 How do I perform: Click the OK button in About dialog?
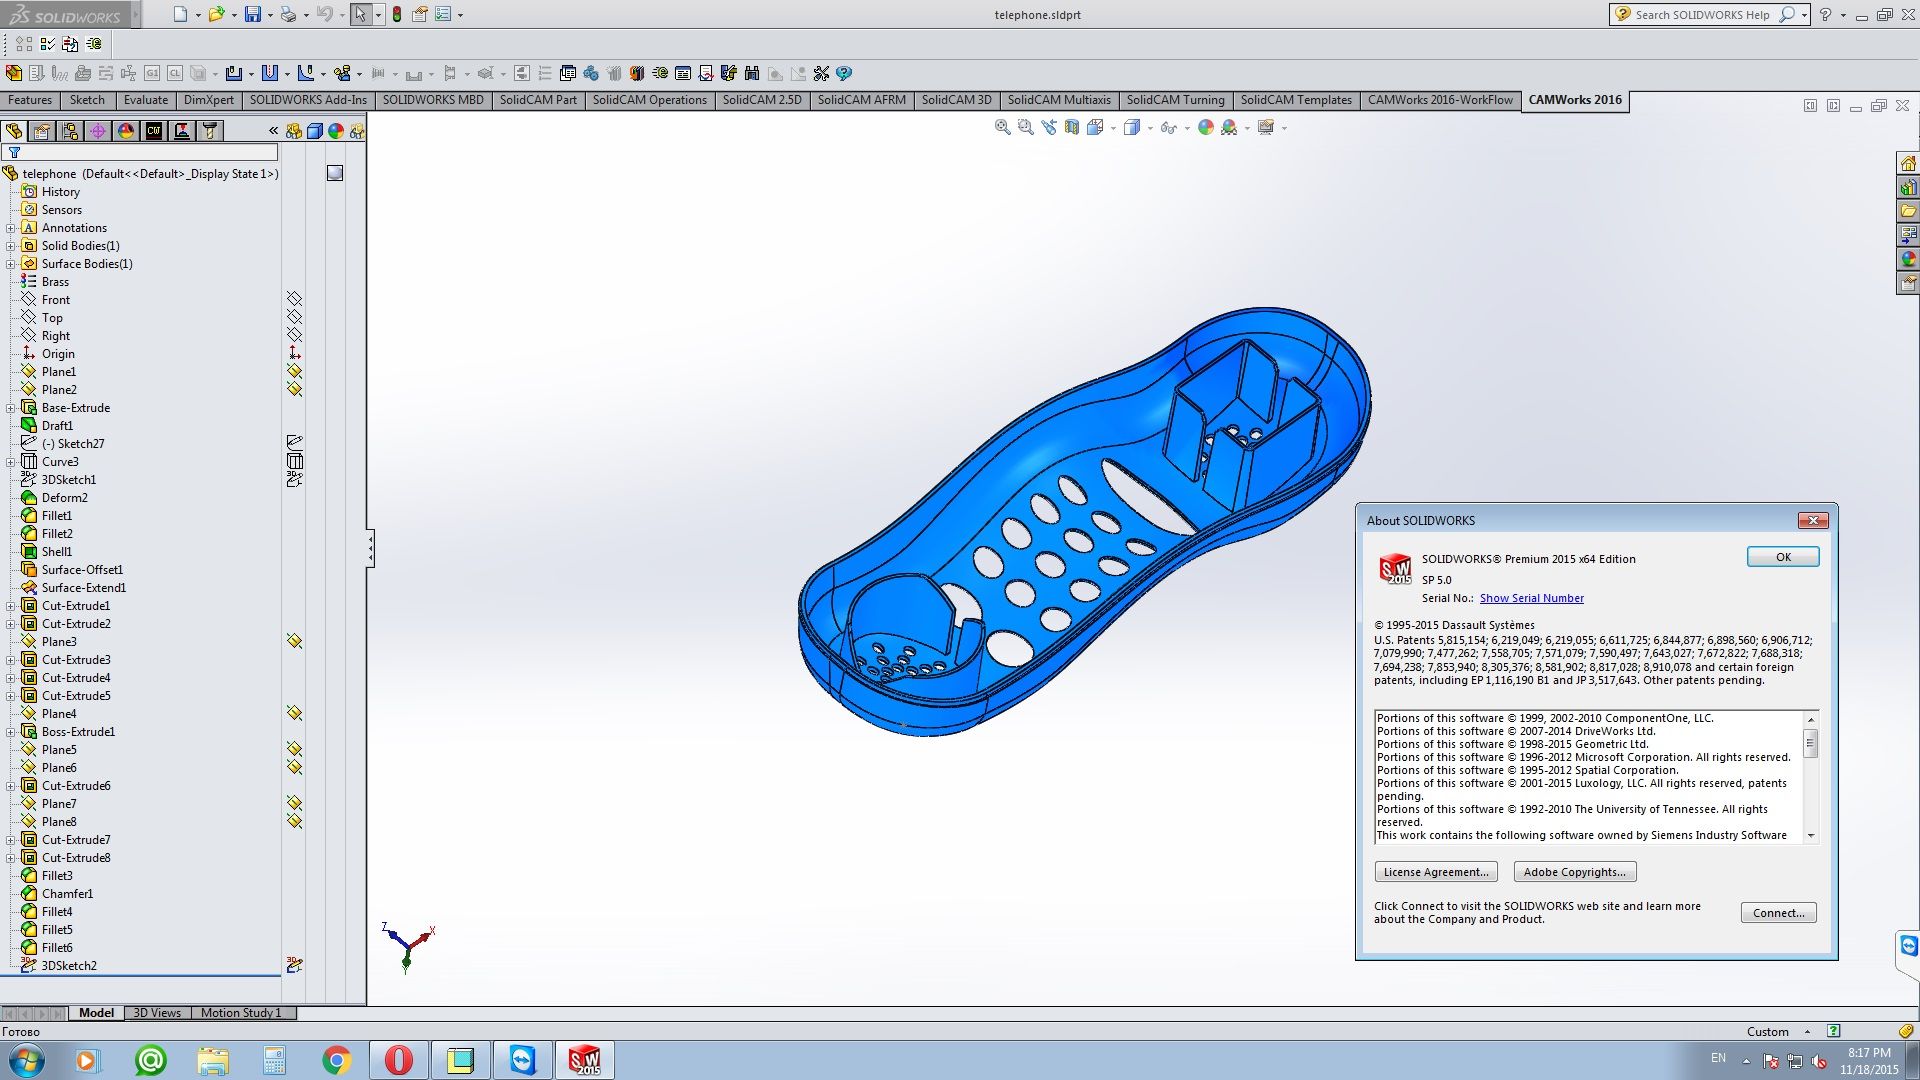(1783, 555)
